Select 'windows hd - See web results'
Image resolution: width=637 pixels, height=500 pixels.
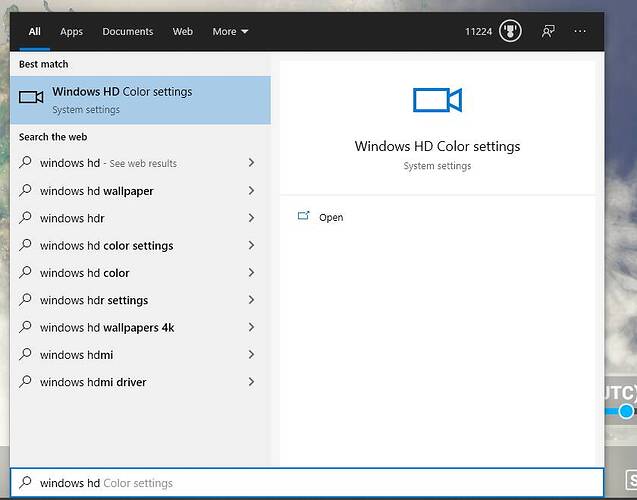point(141,162)
